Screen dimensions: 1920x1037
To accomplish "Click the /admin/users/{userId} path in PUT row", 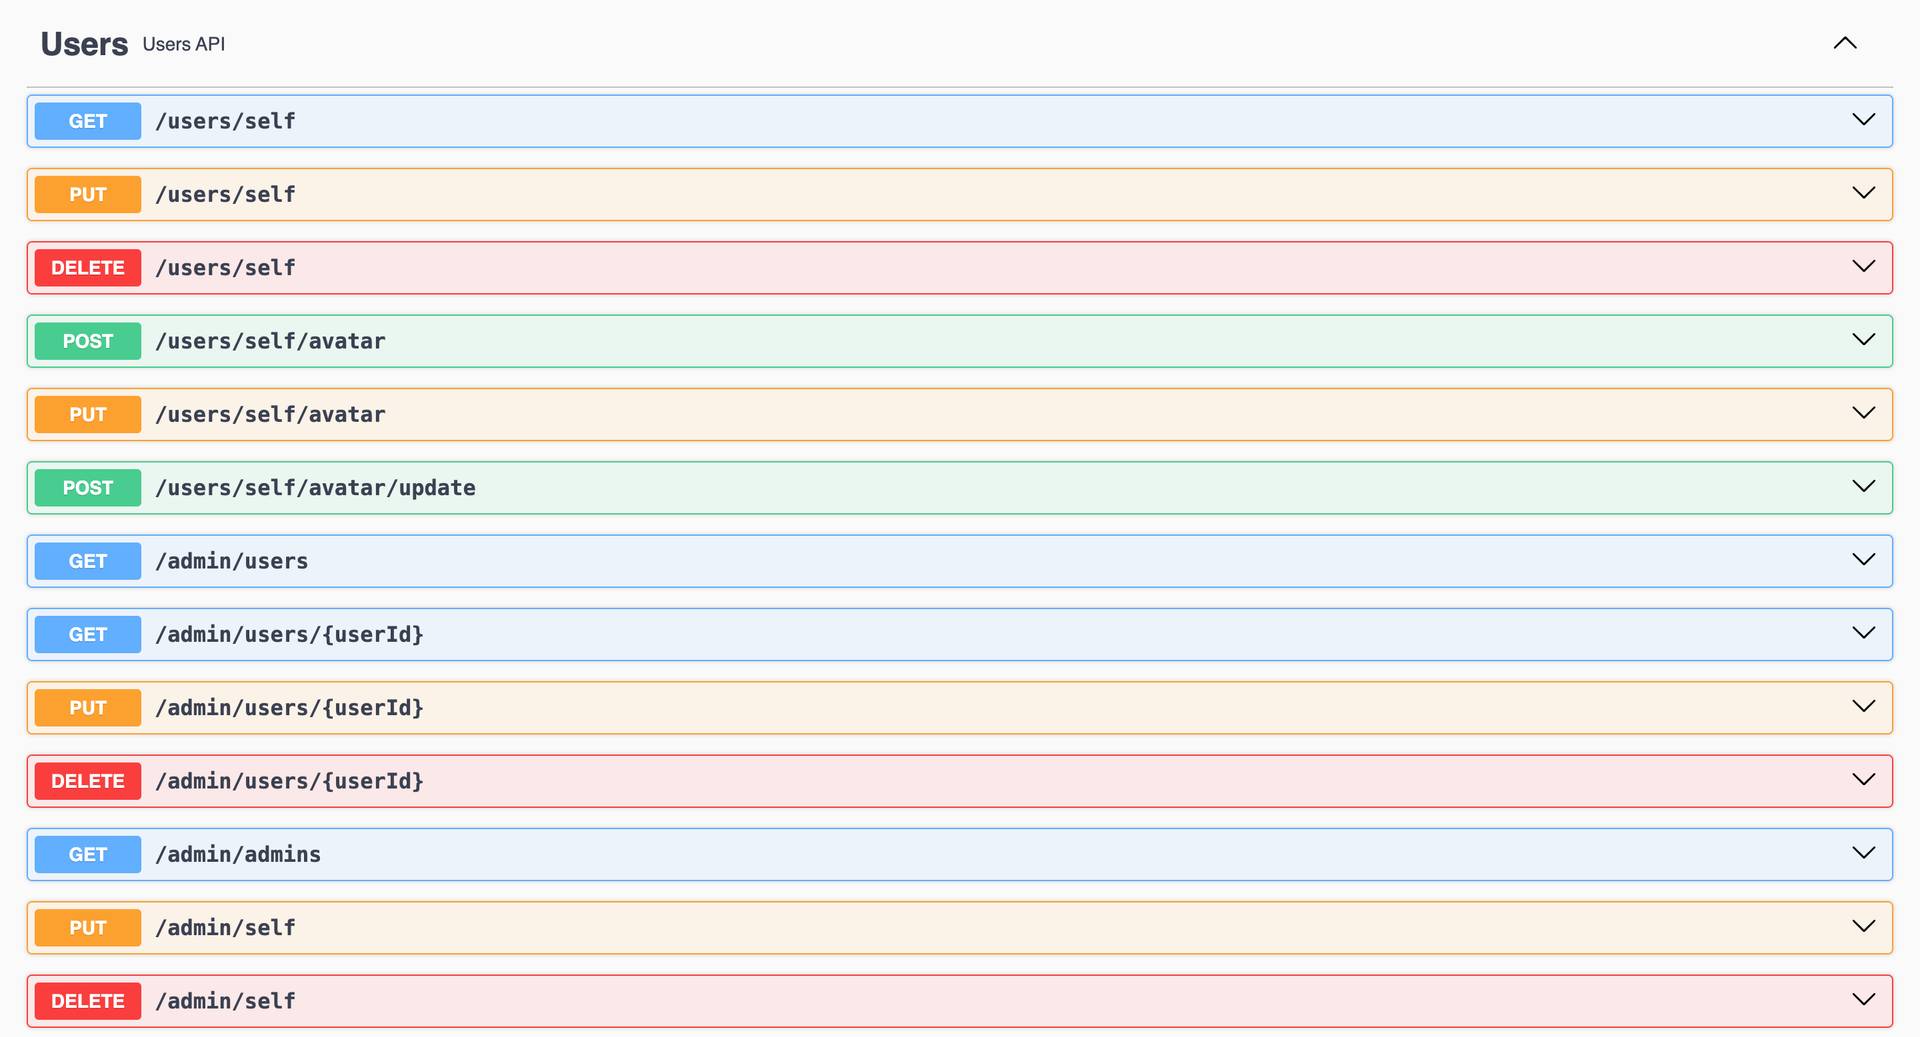I will 289,708.
